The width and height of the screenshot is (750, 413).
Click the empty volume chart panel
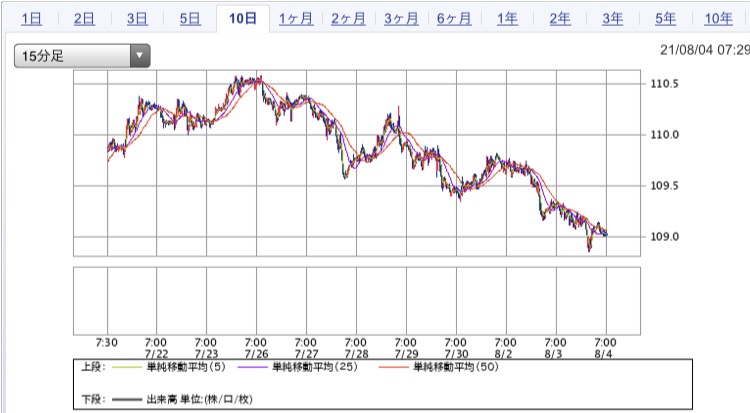click(x=357, y=301)
